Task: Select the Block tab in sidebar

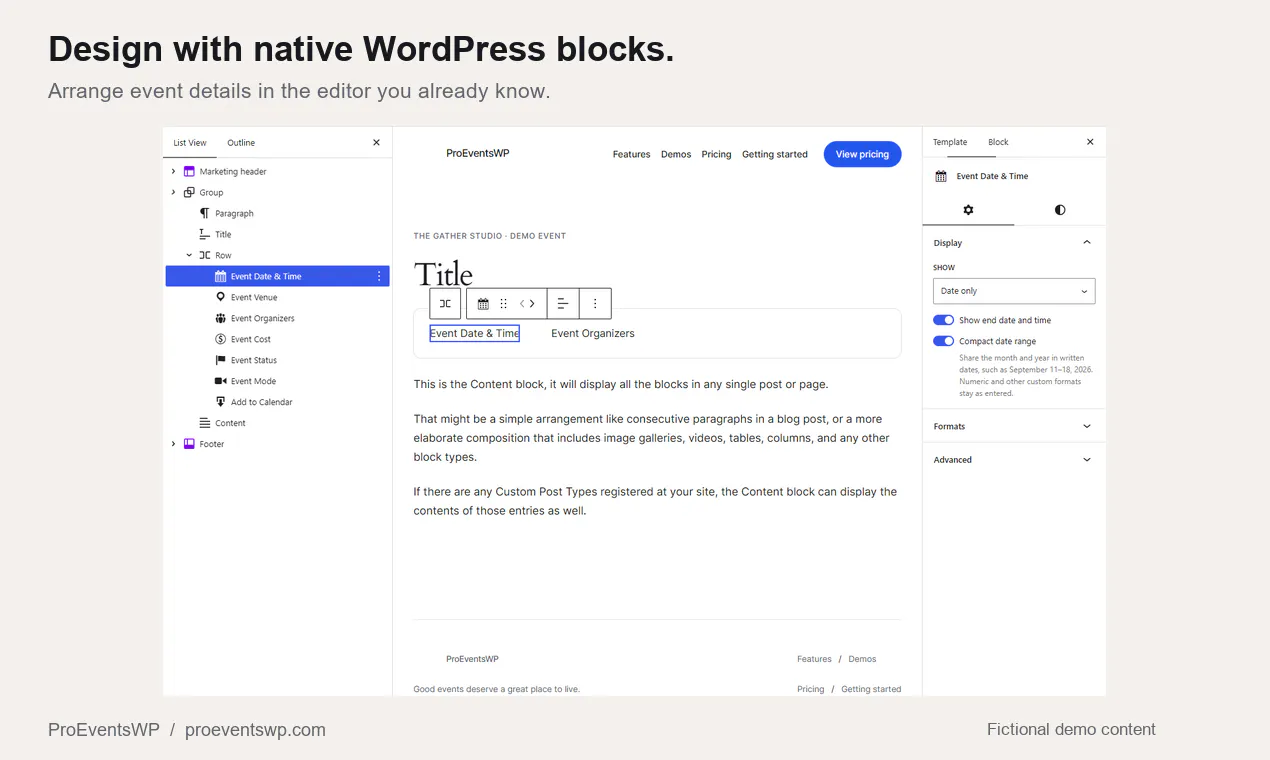Action: tap(998, 143)
